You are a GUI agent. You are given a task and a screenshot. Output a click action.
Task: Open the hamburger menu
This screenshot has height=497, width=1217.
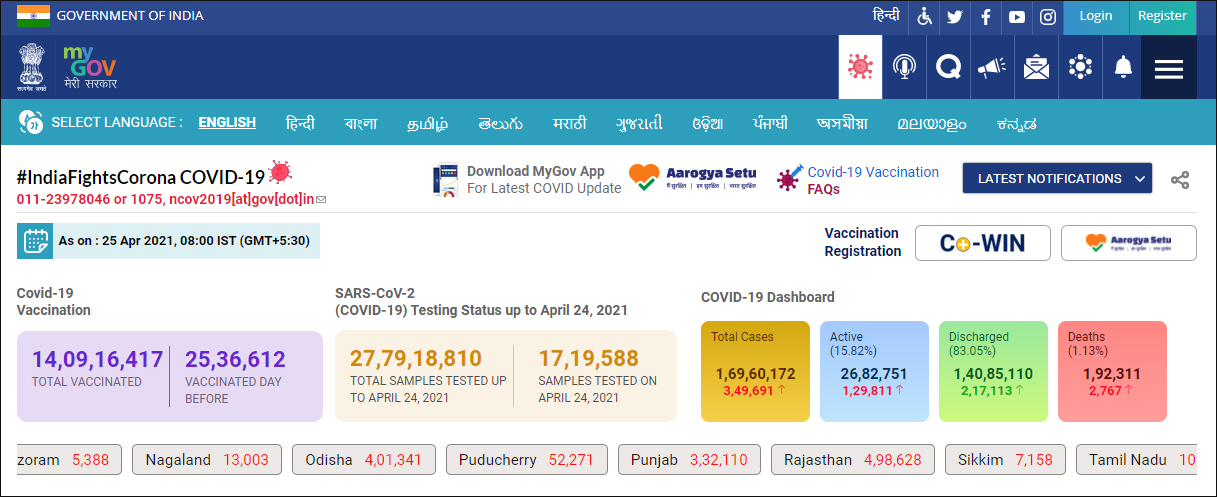[1168, 67]
